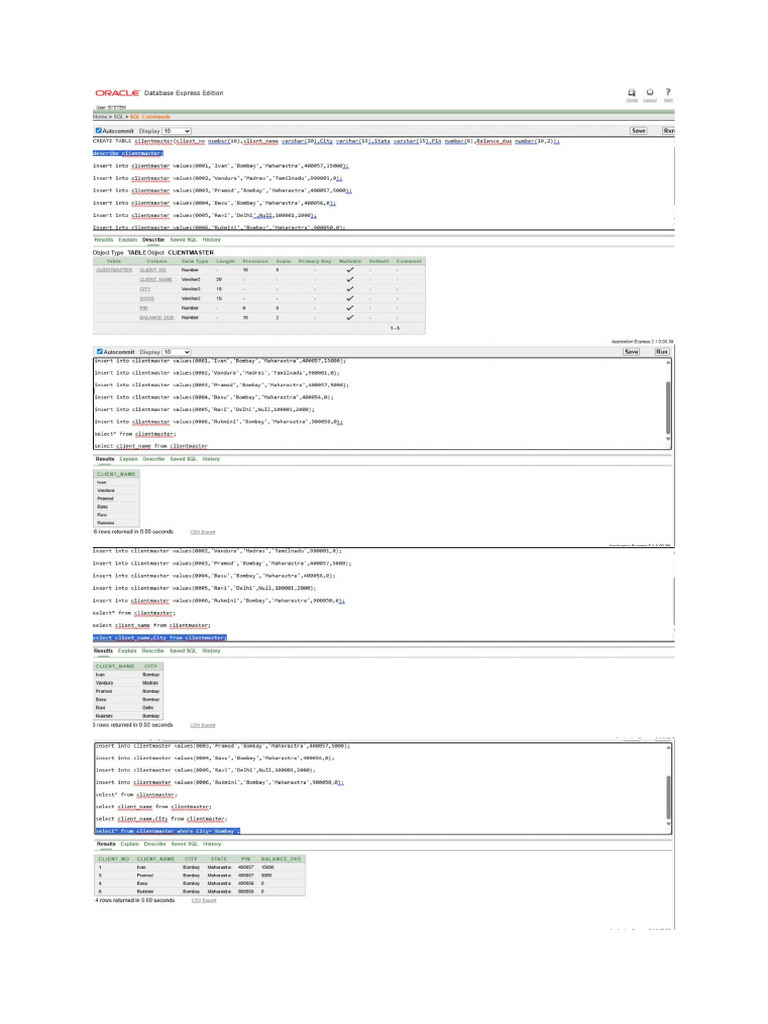Toggle Autocommit checkbox beside Application Express version label

pyautogui.click(x=99, y=351)
